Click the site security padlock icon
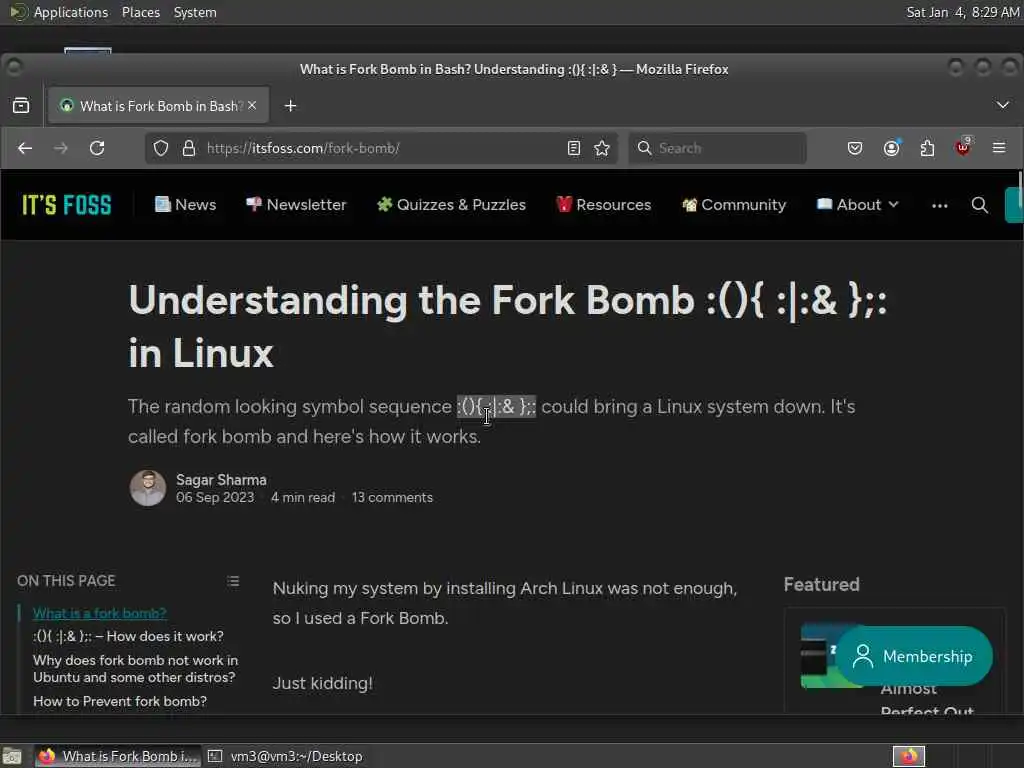Image resolution: width=1024 pixels, height=768 pixels. tap(189, 148)
